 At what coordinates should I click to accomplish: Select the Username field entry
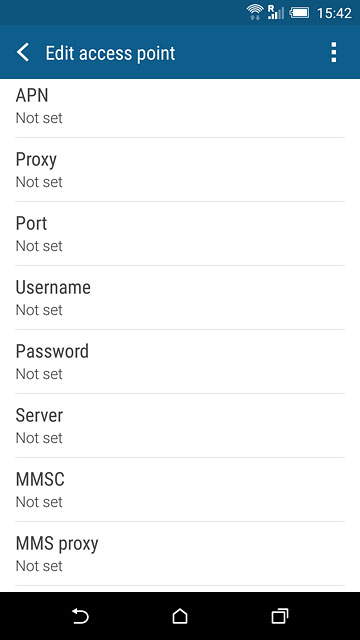click(180, 298)
